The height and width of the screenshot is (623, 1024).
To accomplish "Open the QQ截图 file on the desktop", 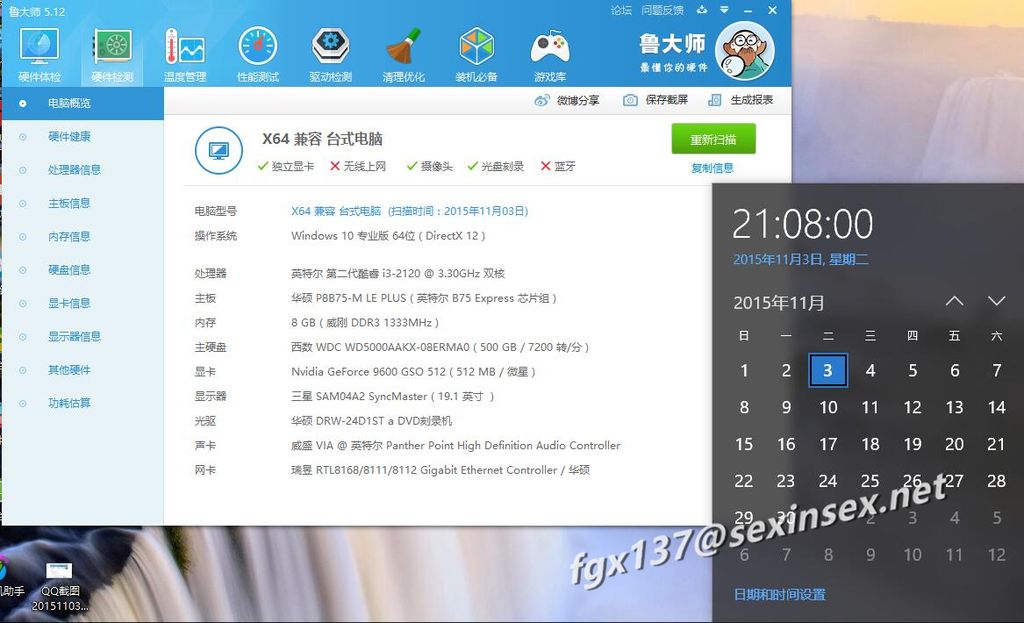I will point(60,586).
